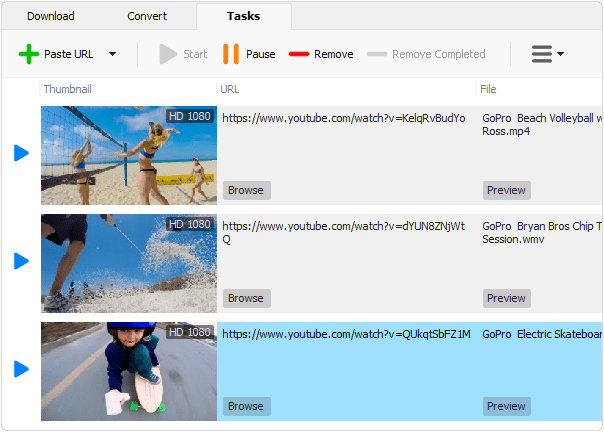Expand the arrow beside the hamburger menu
This screenshot has height=432, width=604.
coord(560,54)
